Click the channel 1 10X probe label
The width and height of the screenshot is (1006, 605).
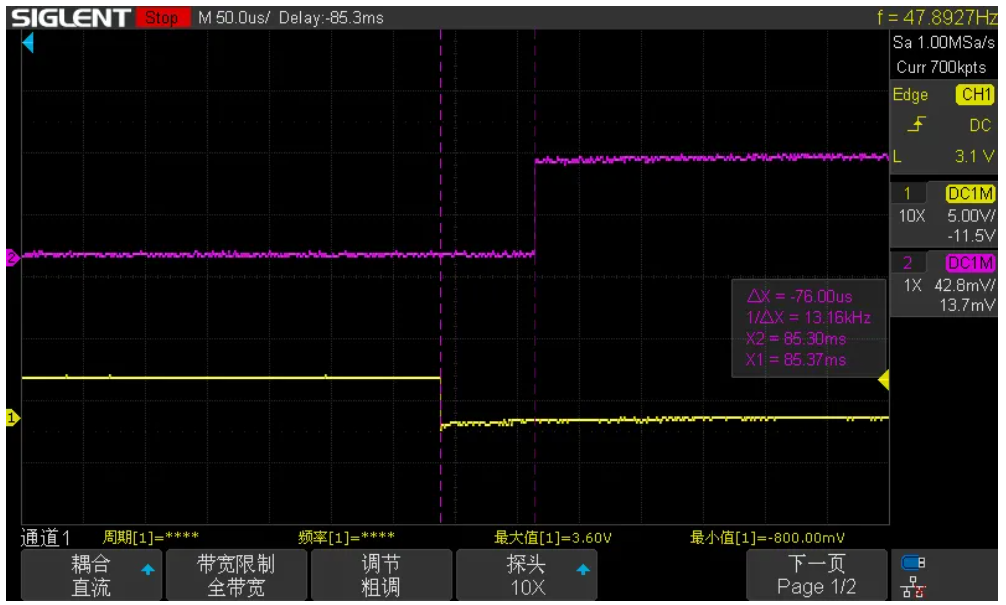[x=912, y=216]
